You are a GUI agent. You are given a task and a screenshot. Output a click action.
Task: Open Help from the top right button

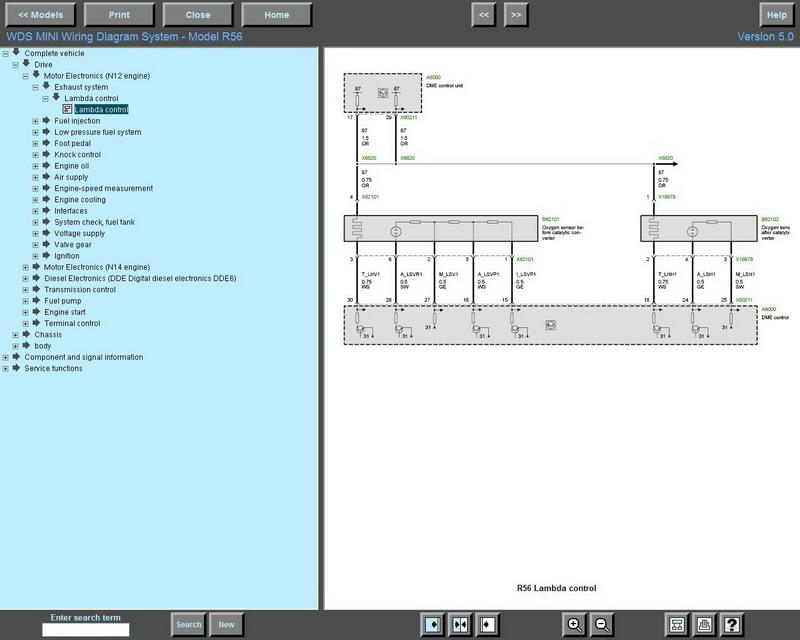point(777,15)
